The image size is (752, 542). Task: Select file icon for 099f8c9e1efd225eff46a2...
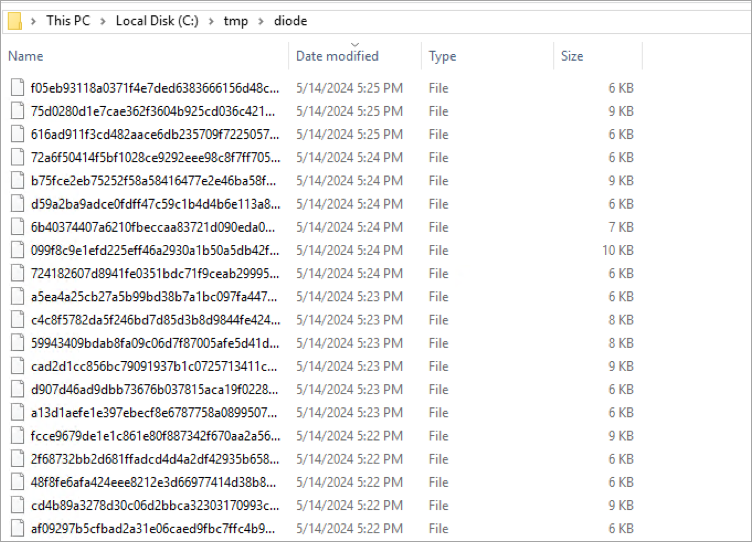click(x=18, y=250)
